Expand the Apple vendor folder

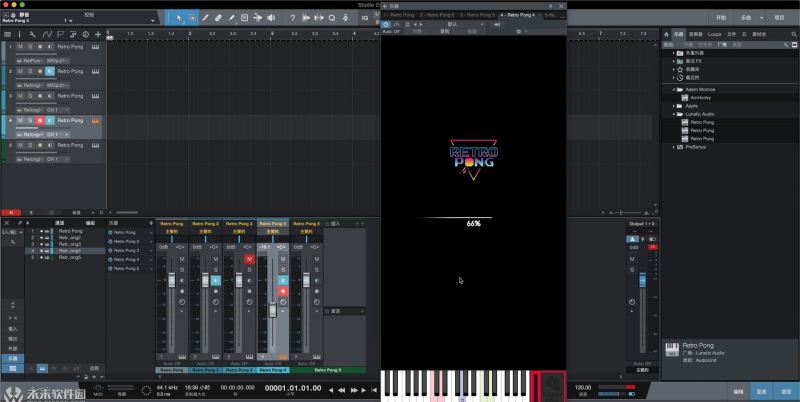674,106
